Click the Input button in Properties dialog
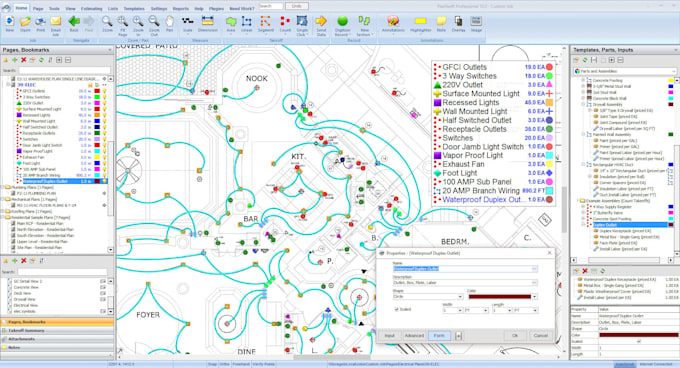 pyautogui.click(x=389, y=335)
